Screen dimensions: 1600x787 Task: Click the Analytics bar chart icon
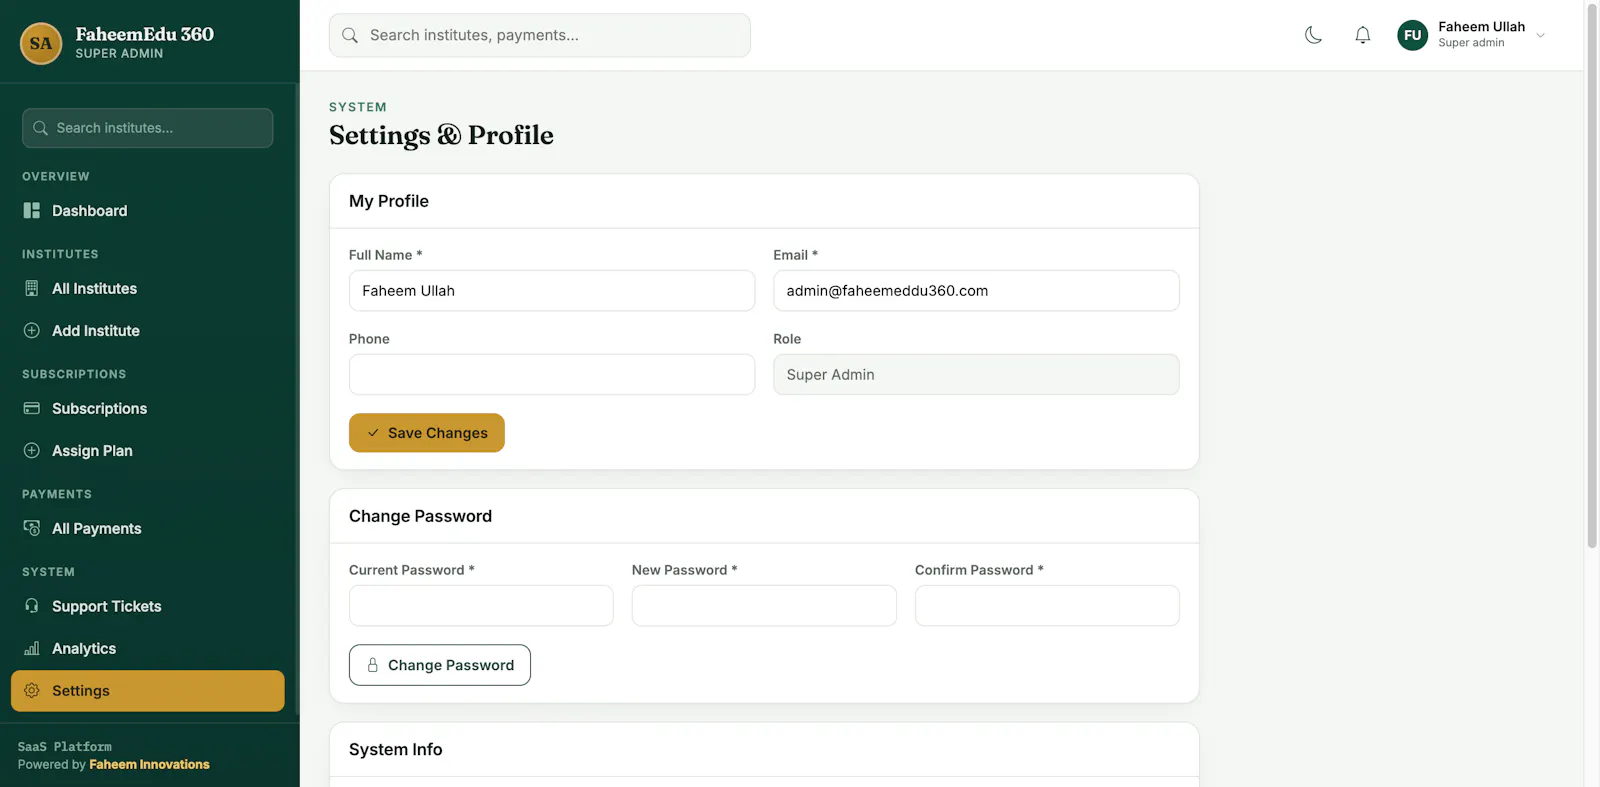coord(32,648)
